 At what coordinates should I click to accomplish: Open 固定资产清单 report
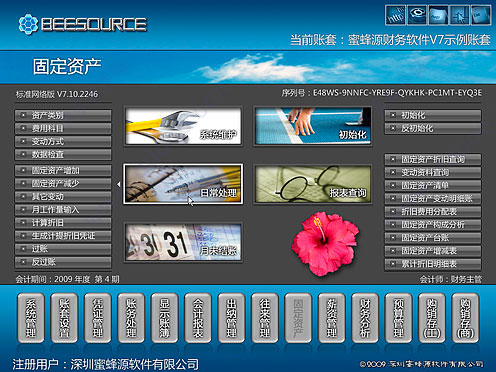click(x=433, y=185)
